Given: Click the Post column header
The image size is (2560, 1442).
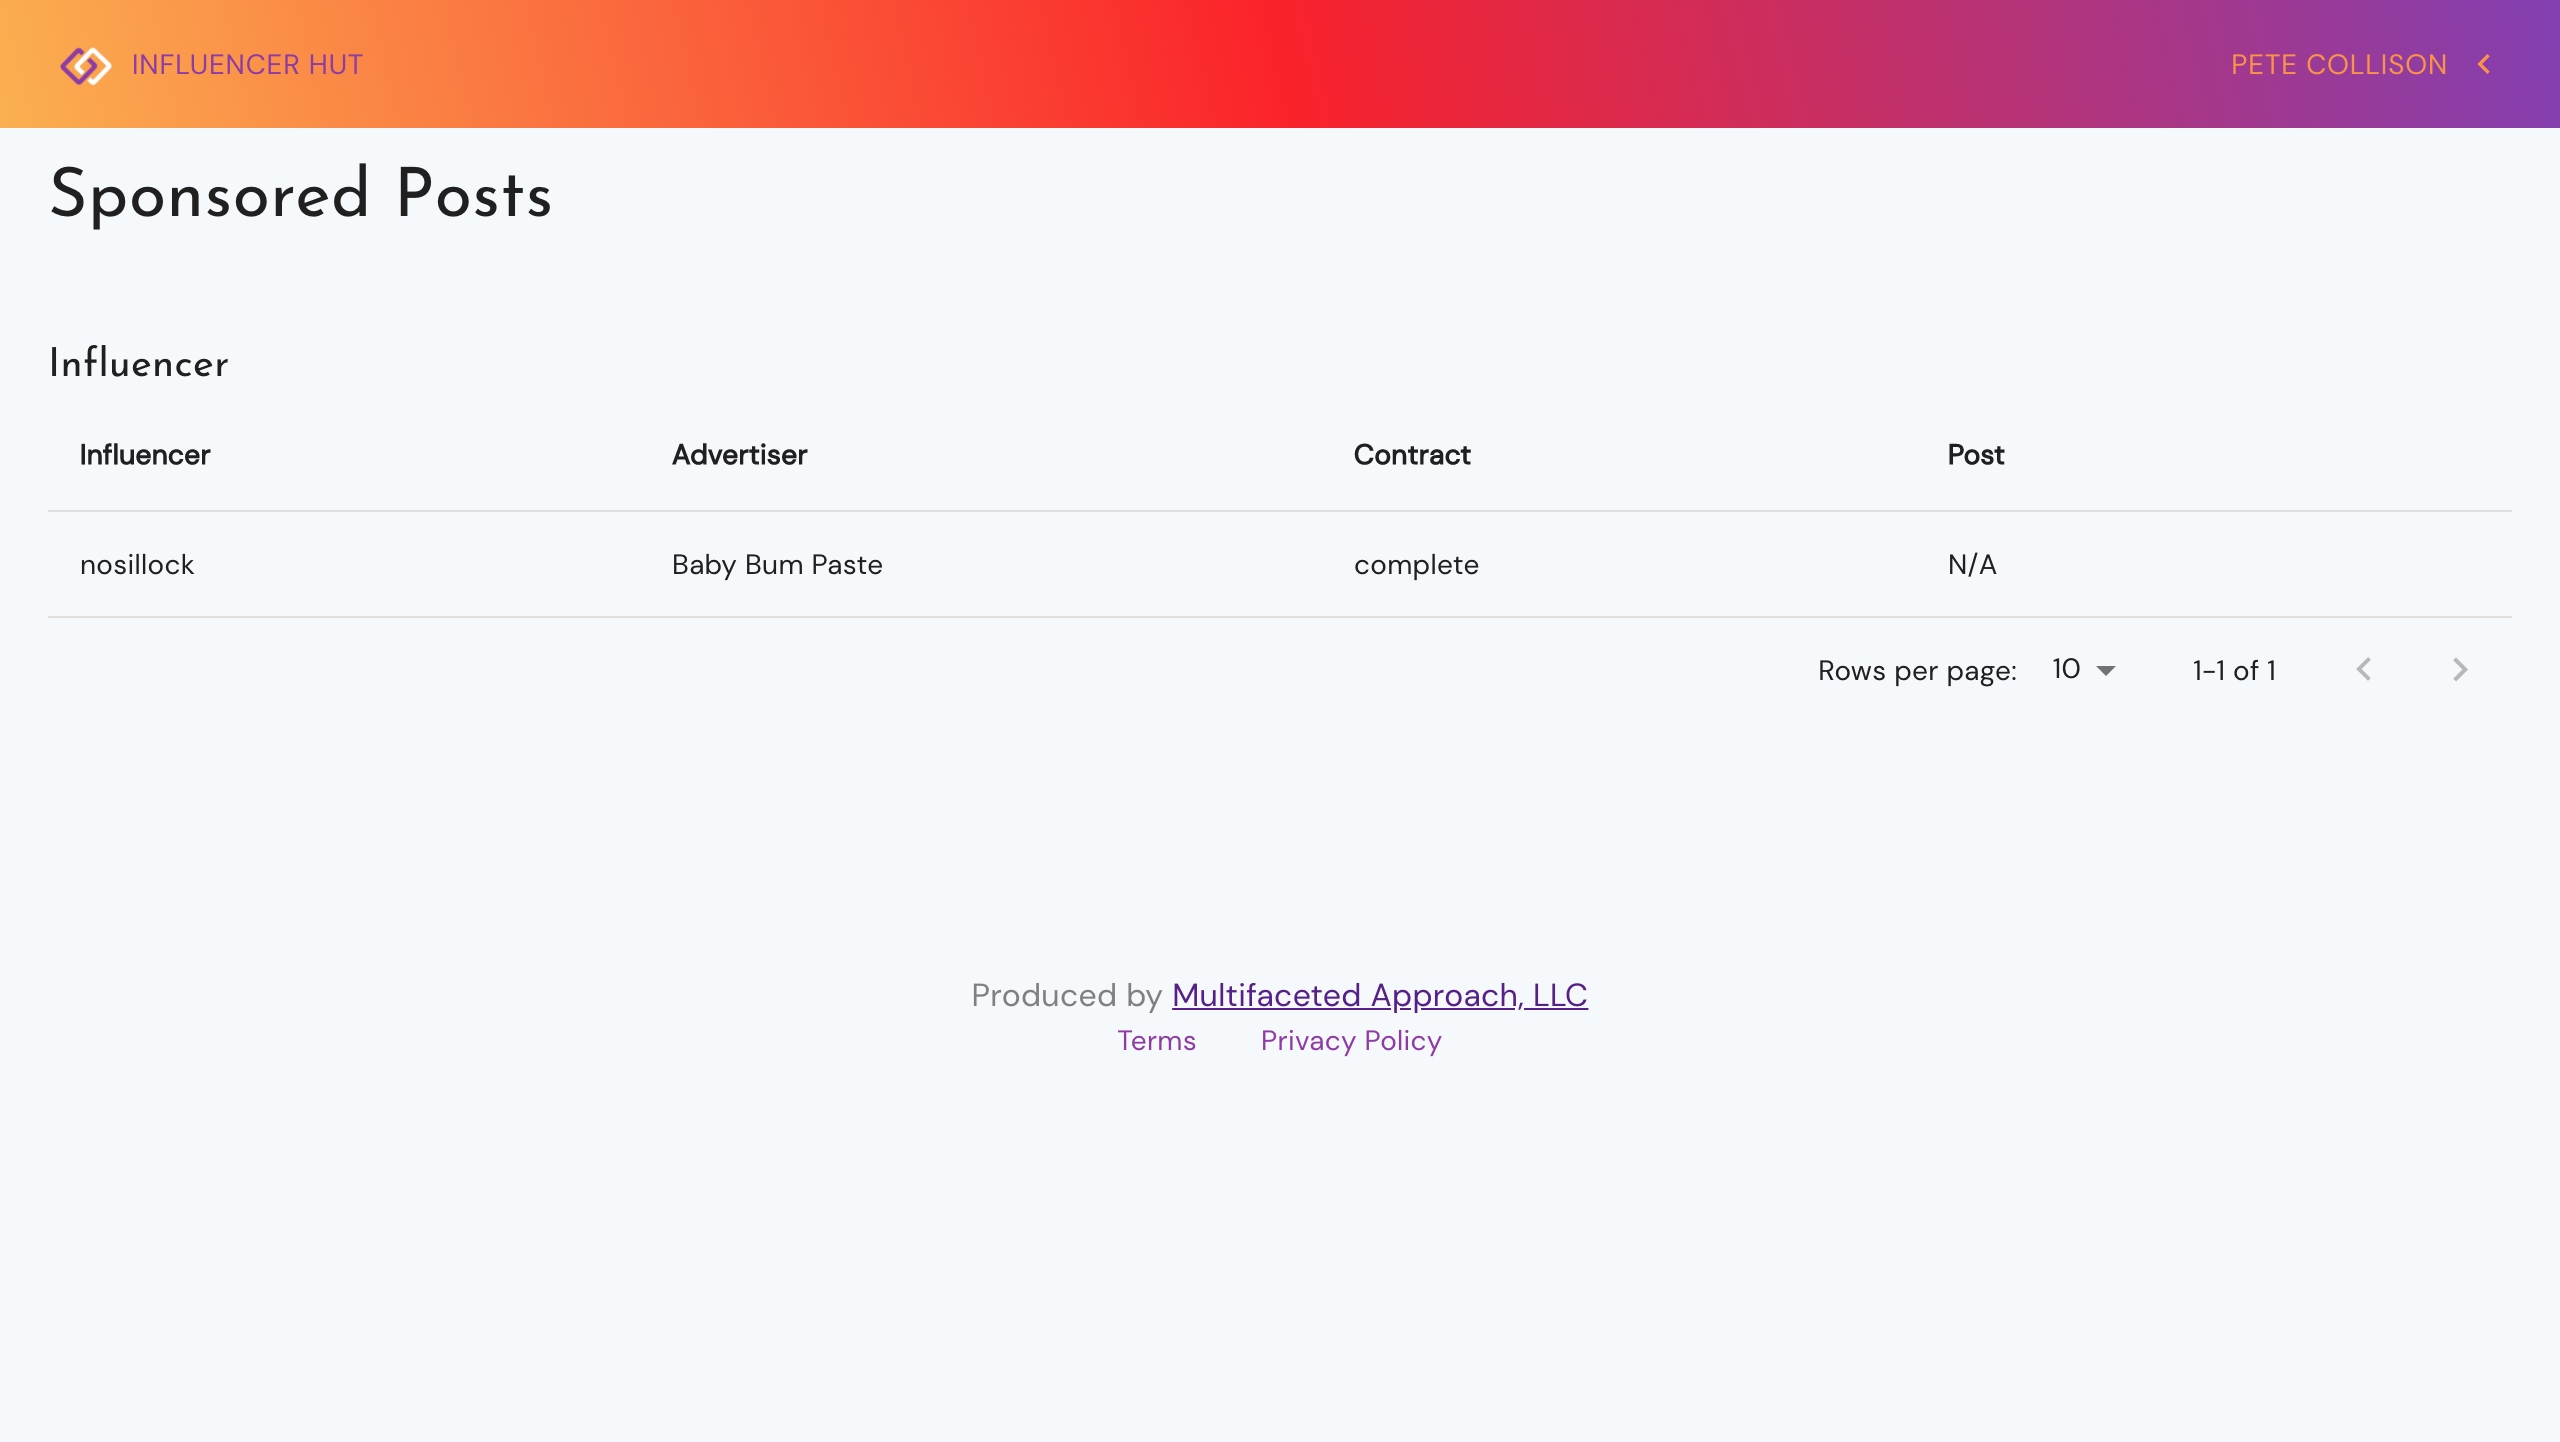Looking at the screenshot, I should (1975, 455).
